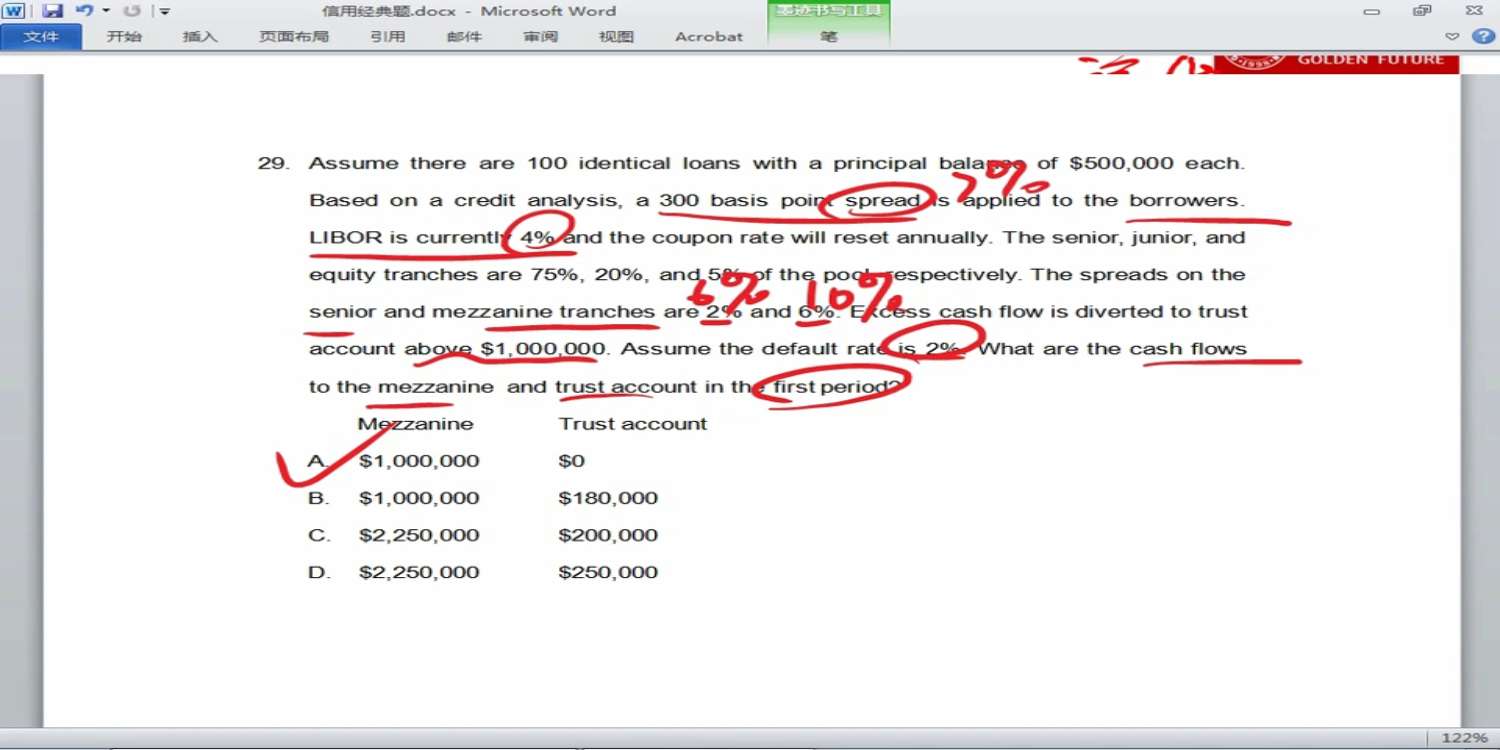This screenshot has height=750, width=1500.
Task: Click the $180,000 trust account value
Action: pyautogui.click(x=608, y=498)
